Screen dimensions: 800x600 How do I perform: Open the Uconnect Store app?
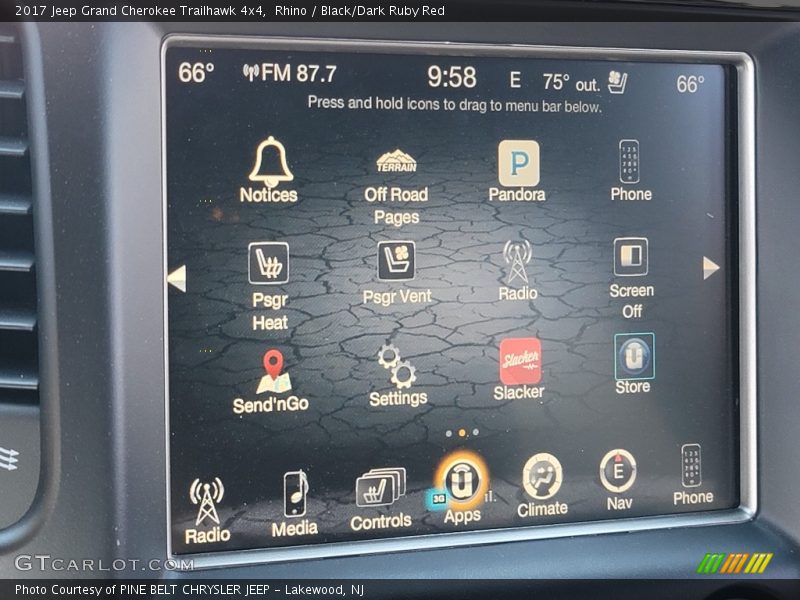[x=633, y=363]
